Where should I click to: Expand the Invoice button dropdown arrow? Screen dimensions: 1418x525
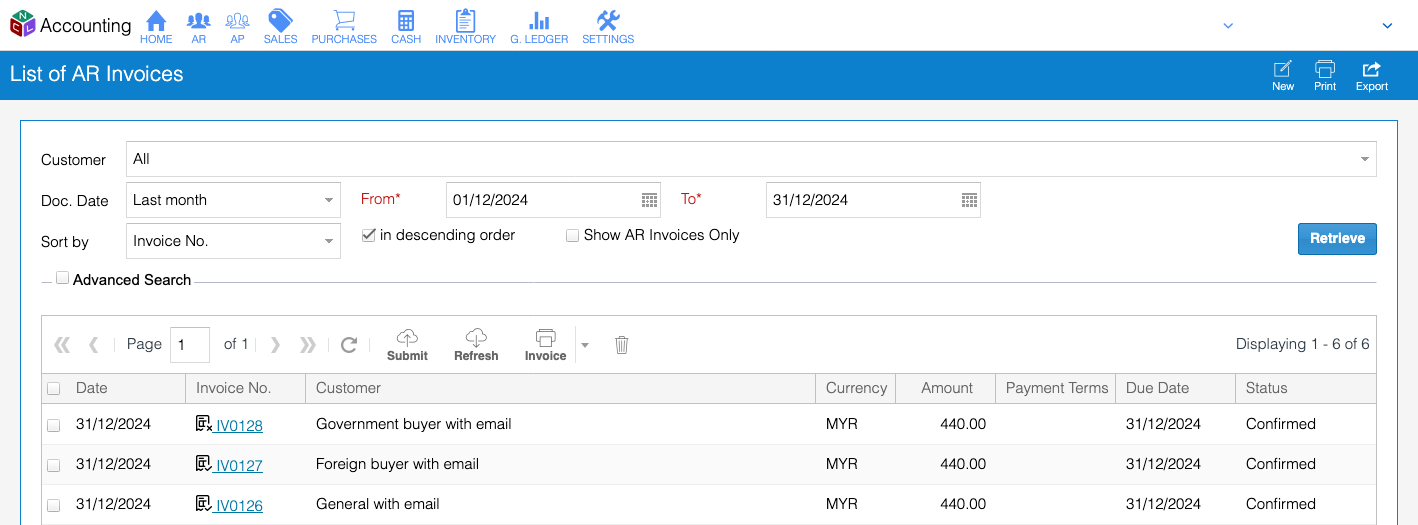pyautogui.click(x=585, y=345)
